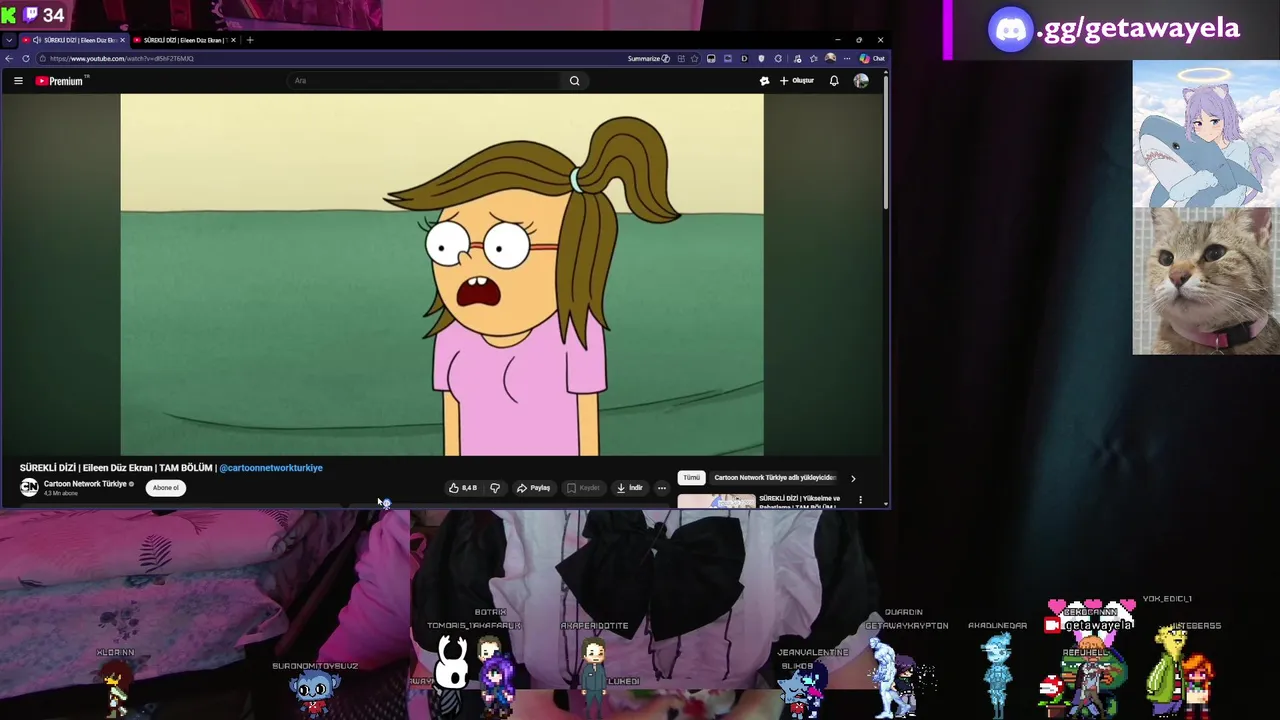Reload the page with refresh icon
The height and width of the screenshot is (720, 1280).
click(26, 58)
